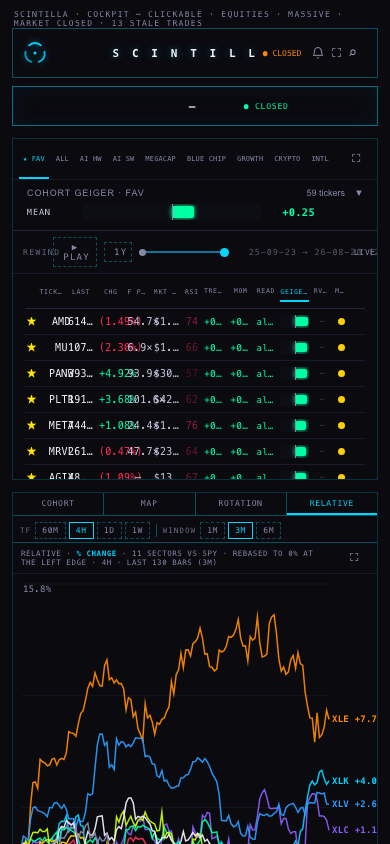Toggle the favorite star for META

31,425
